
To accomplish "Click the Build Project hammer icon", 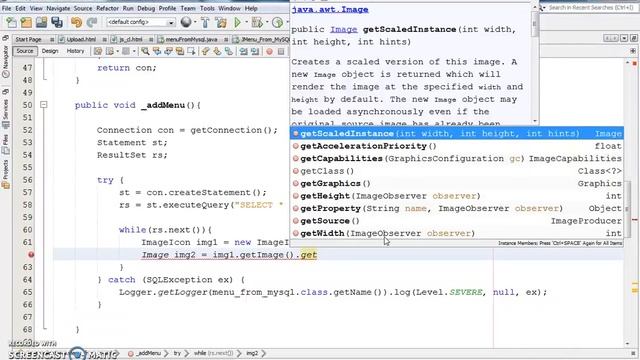I will (x=205, y=22).
